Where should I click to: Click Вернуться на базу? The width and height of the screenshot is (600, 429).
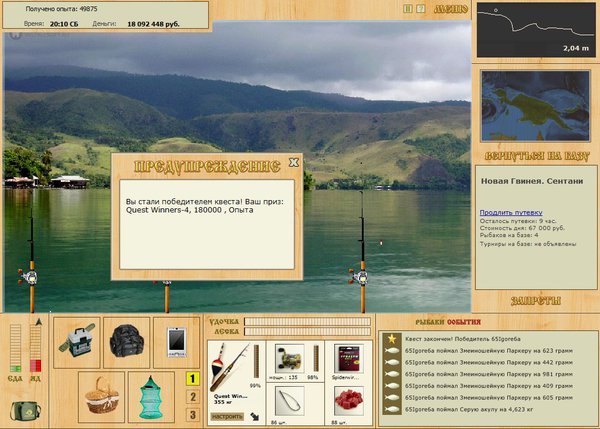point(537,156)
